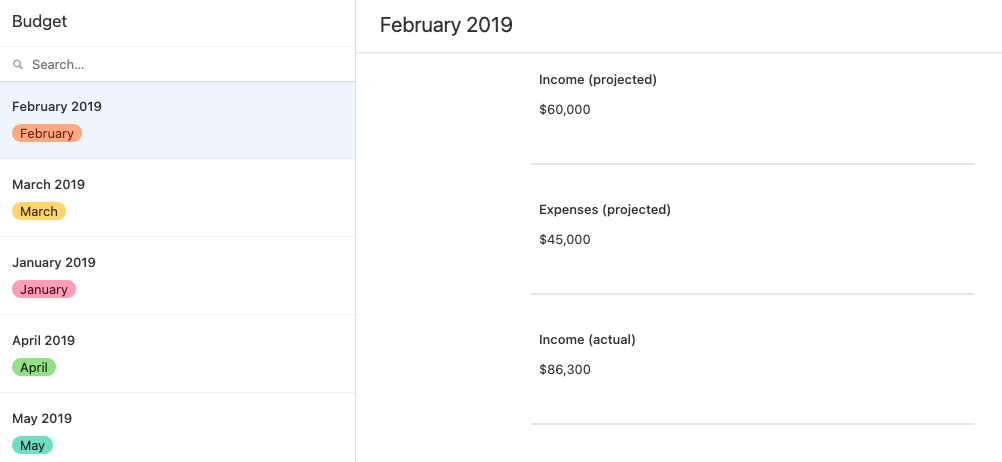Click the search magnifier icon
This screenshot has width=1002, height=462.
(18, 65)
